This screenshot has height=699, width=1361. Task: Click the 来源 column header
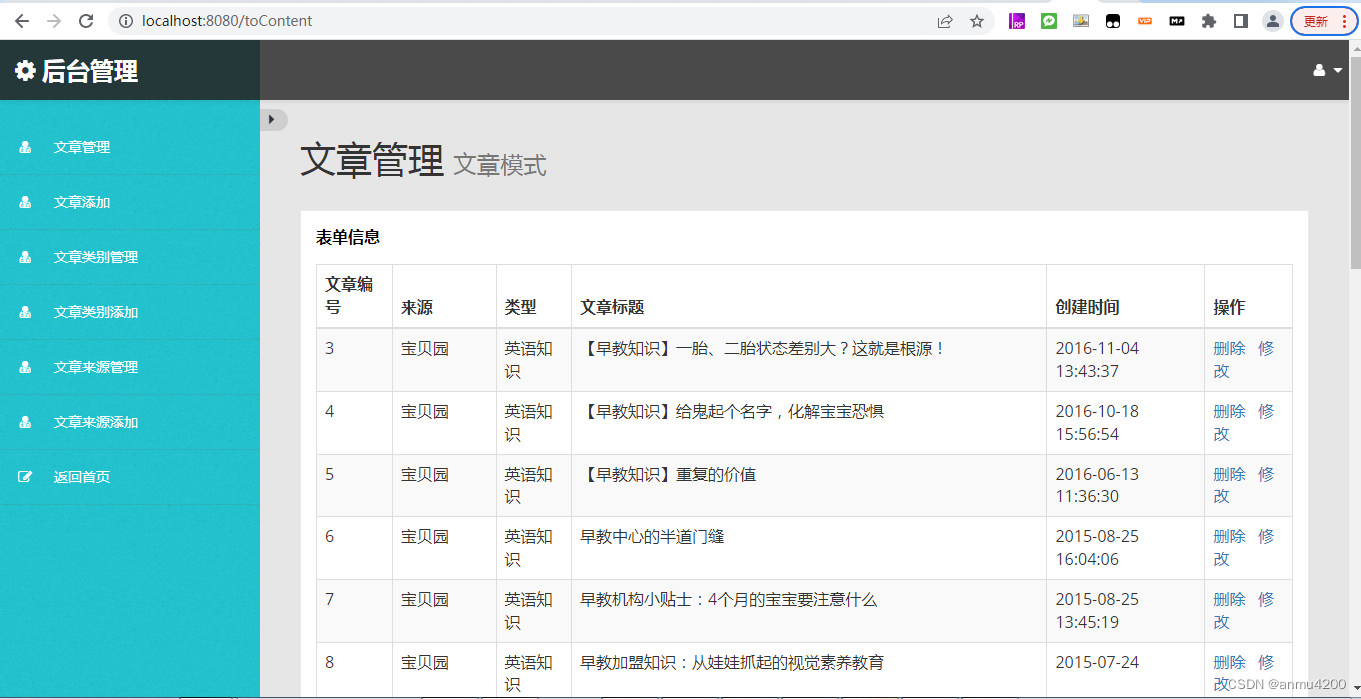click(x=417, y=307)
